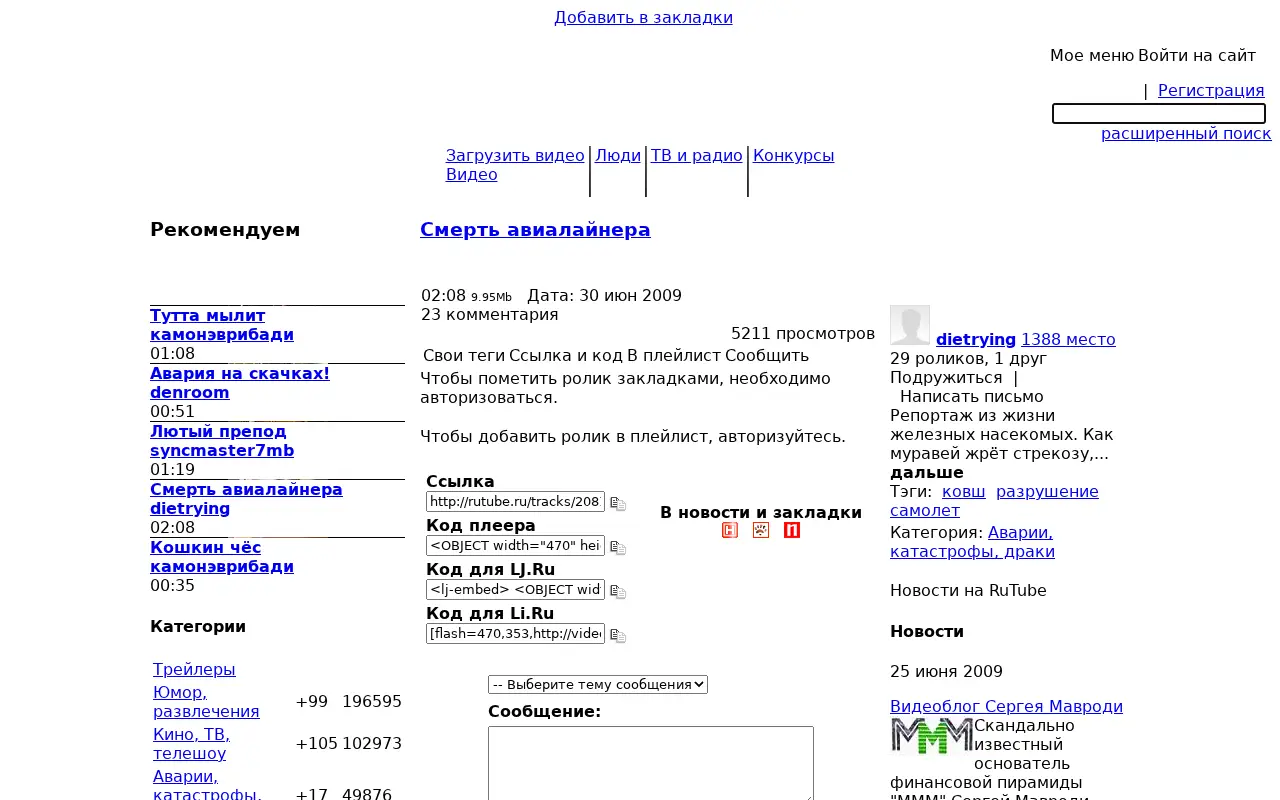Viewport: 1280px width, 800px height.
Task: Open расширенный поиск link
Action: [x=1186, y=134]
